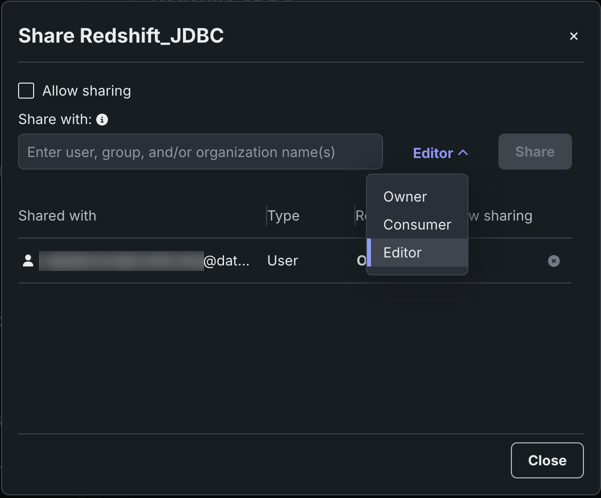Close the share dialog with the X icon
This screenshot has width=601, height=498.
pos(573,36)
